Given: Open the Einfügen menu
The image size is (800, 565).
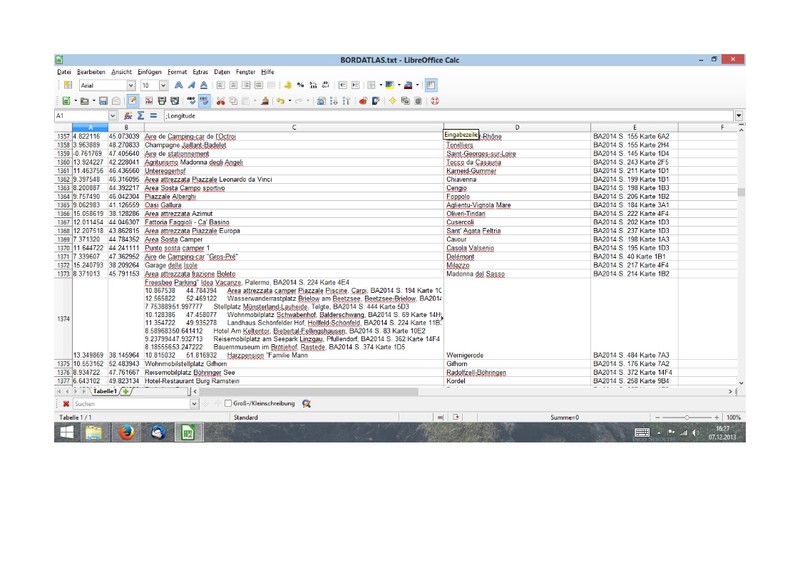Looking at the screenshot, I should pyautogui.click(x=150, y=72).
